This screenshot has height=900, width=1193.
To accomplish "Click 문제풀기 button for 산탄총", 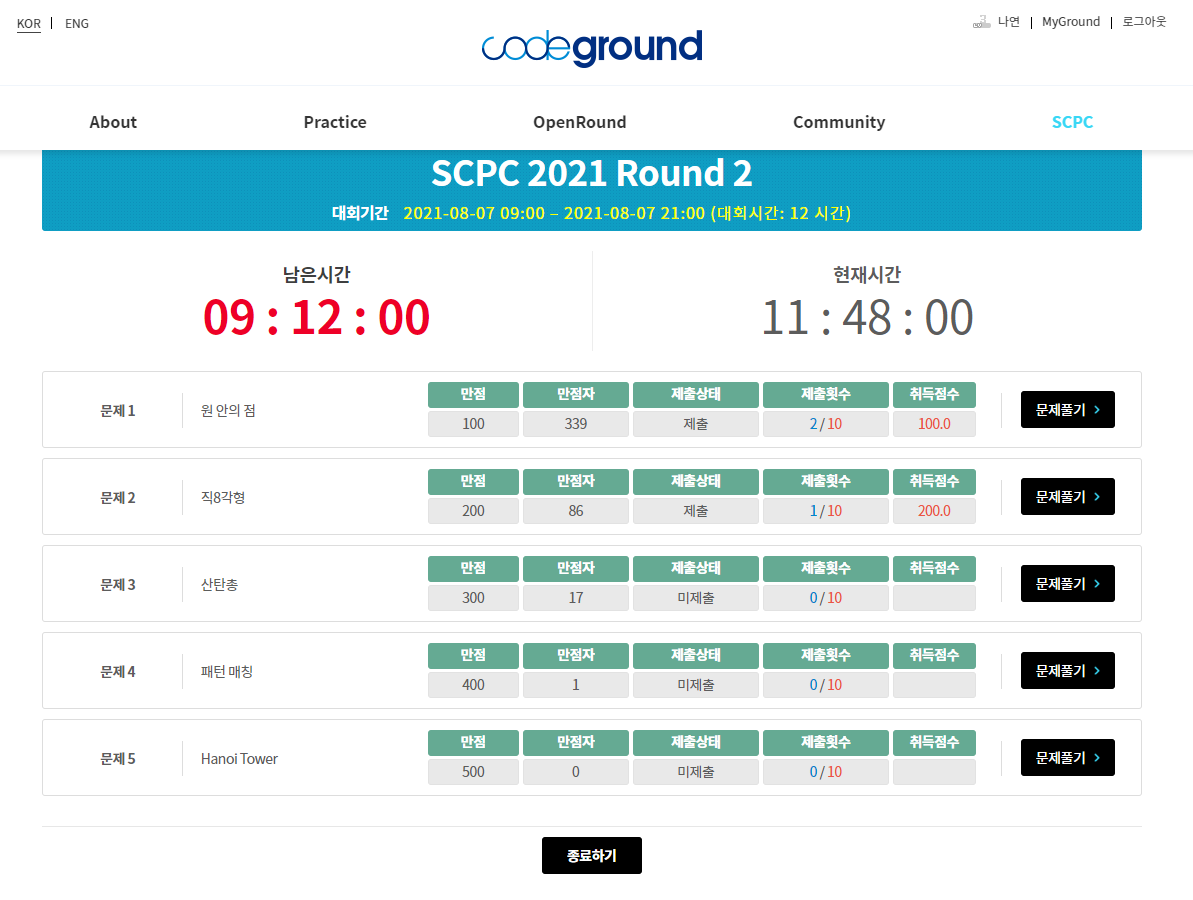I will click(1067, 584).
